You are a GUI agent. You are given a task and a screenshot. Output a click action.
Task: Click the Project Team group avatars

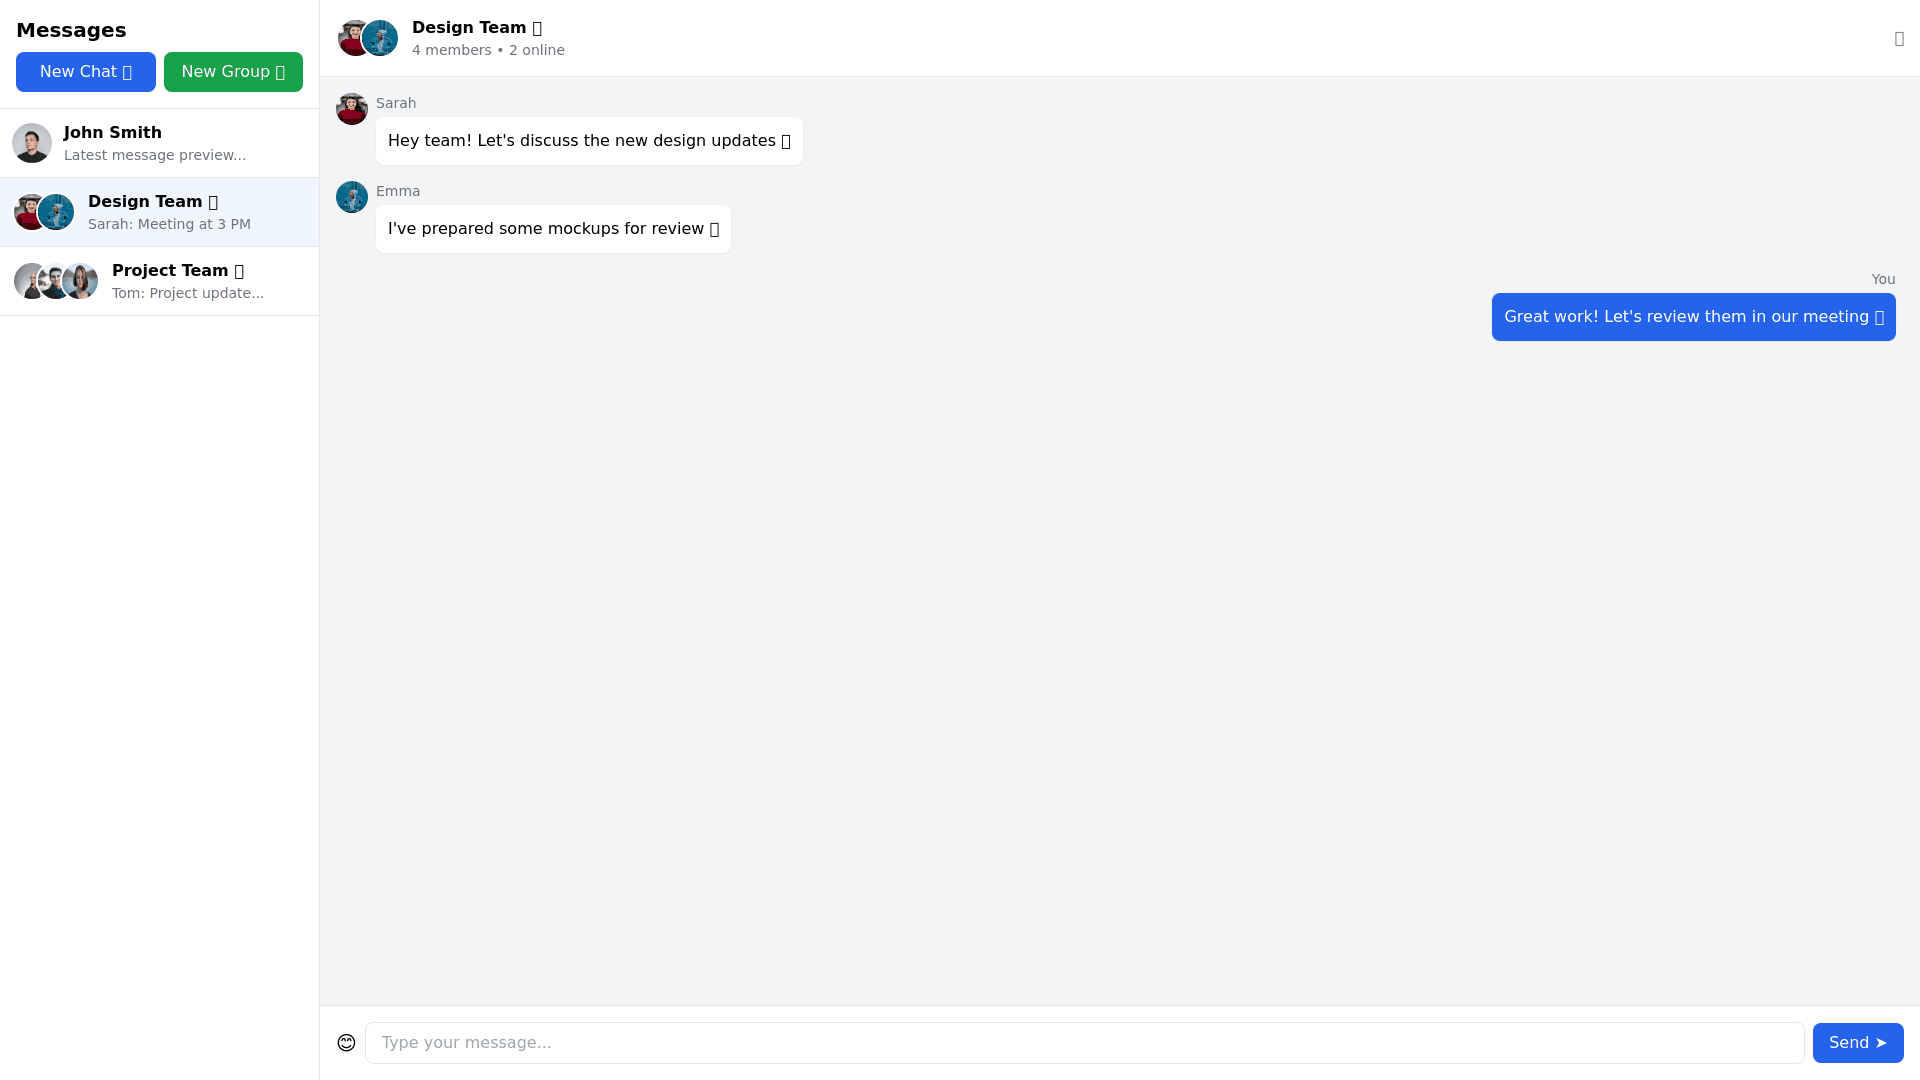tap(56, 281)
